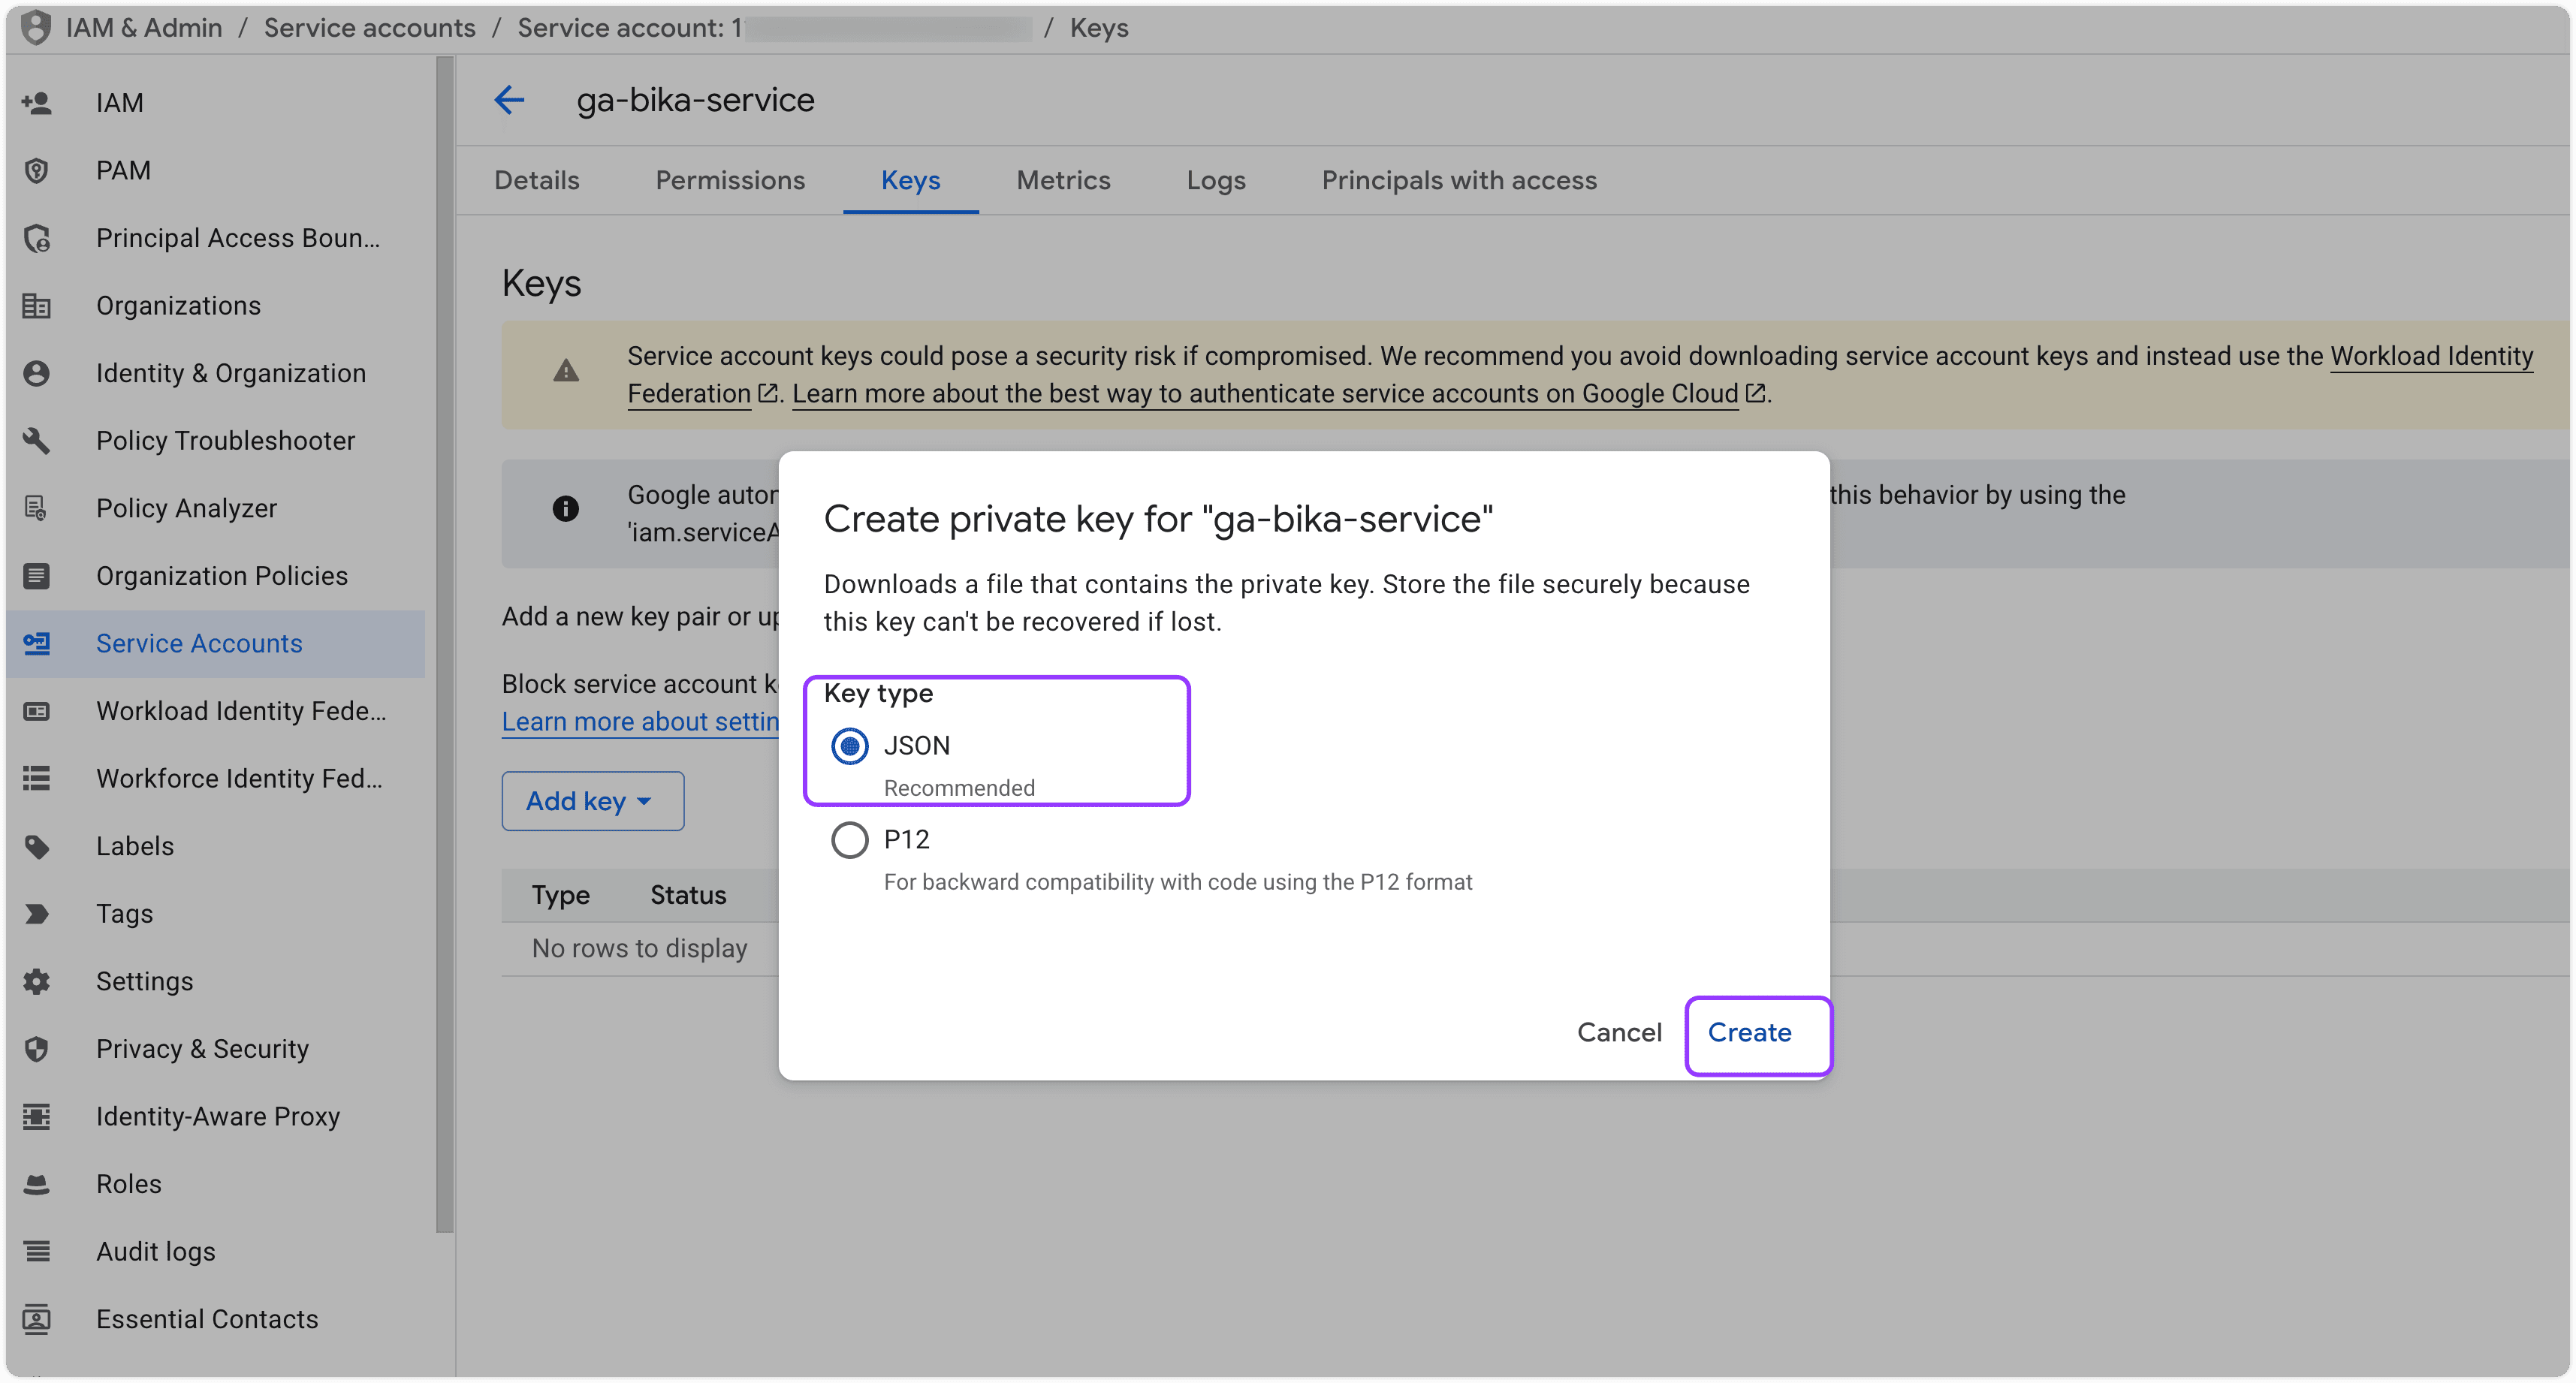Cancel the create private key dialog
The image size is (2576, 1383).
1619,1033
